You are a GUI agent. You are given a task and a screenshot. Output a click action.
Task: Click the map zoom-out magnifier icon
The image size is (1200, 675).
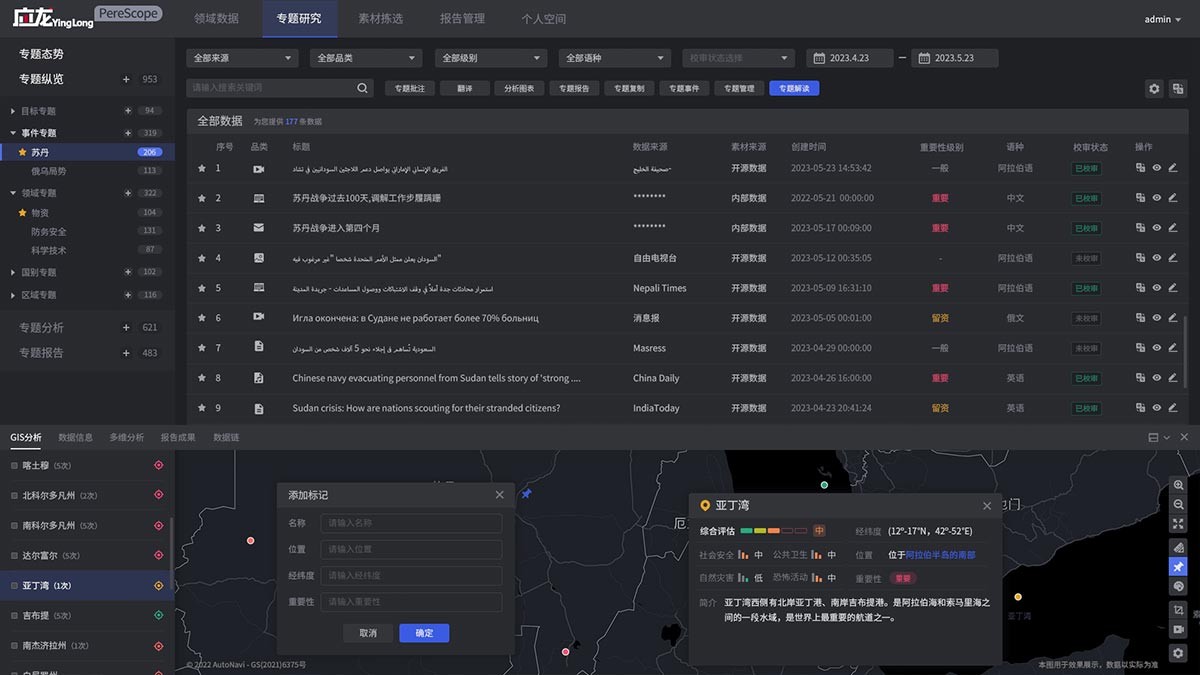point(1179,505)
